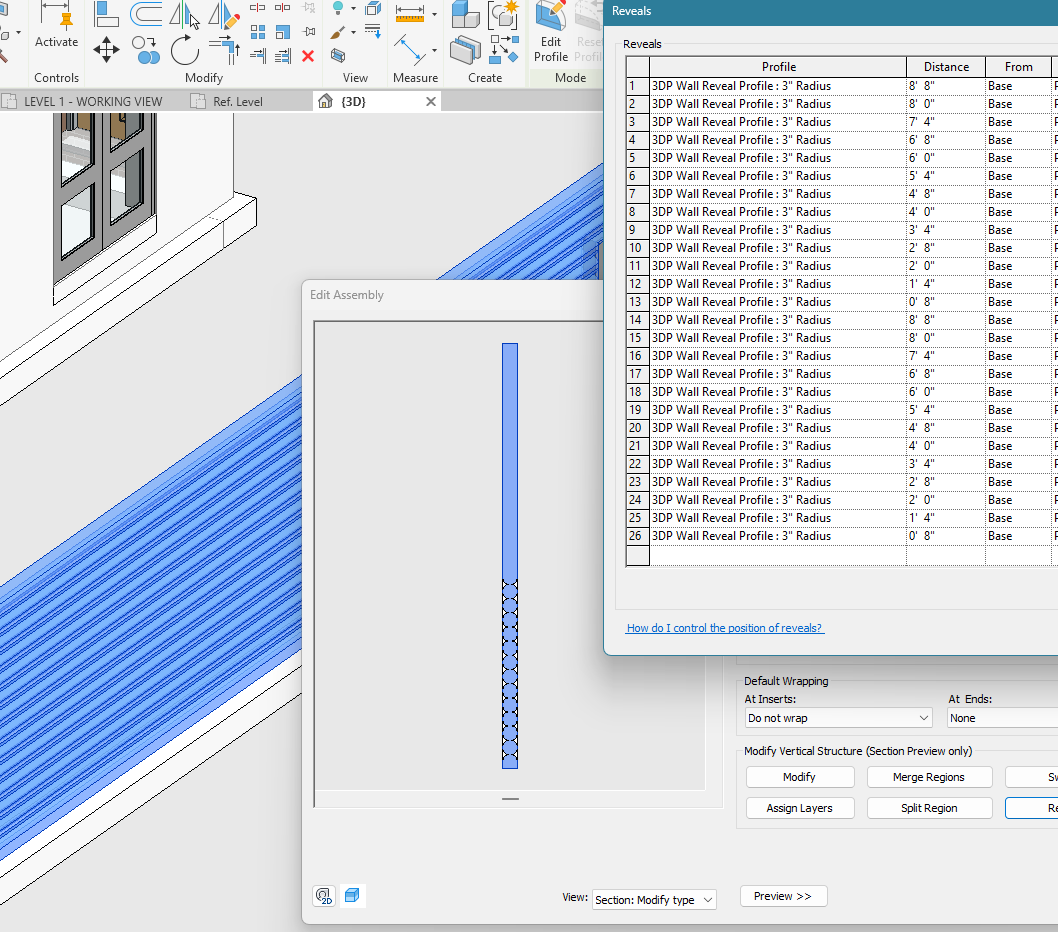Click the empty new row below row 26
1058x932 pixels.
[841, 555]
